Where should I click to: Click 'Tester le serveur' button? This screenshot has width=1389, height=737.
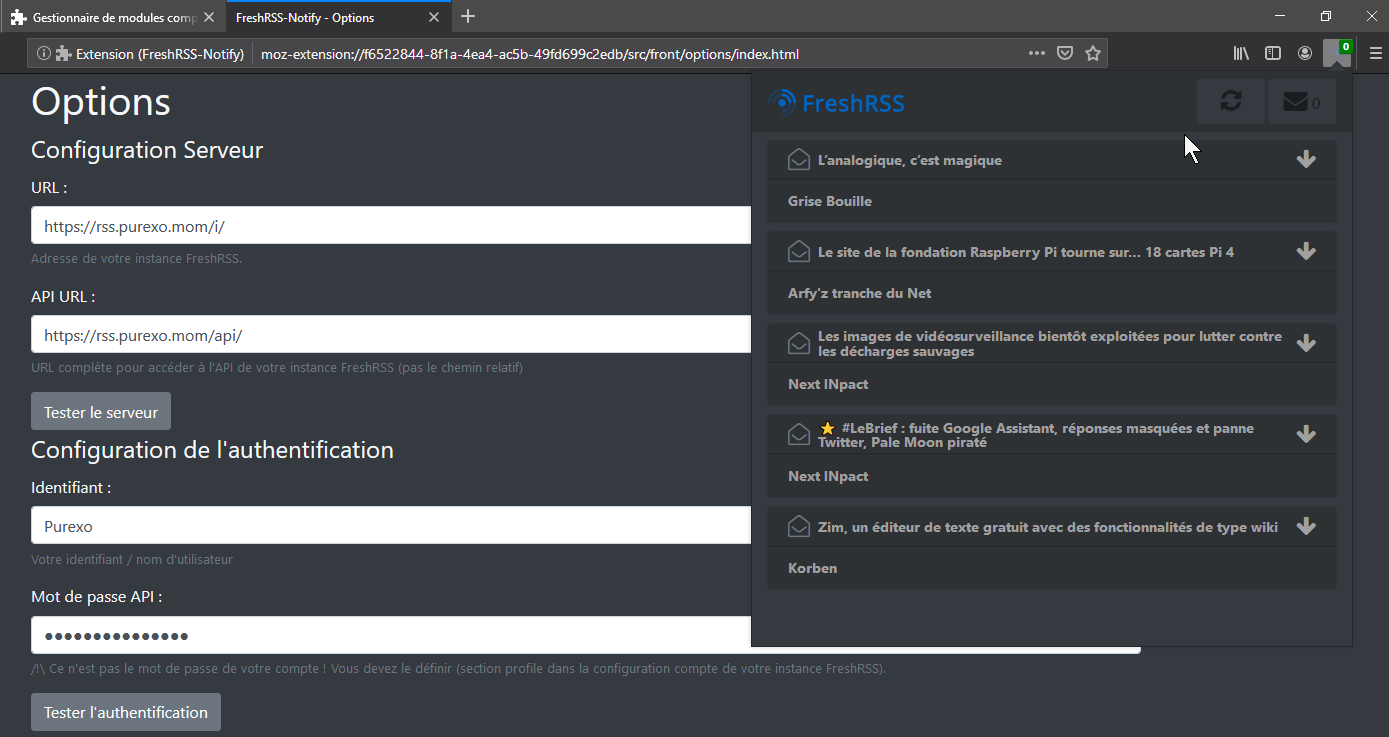[101, 412]
